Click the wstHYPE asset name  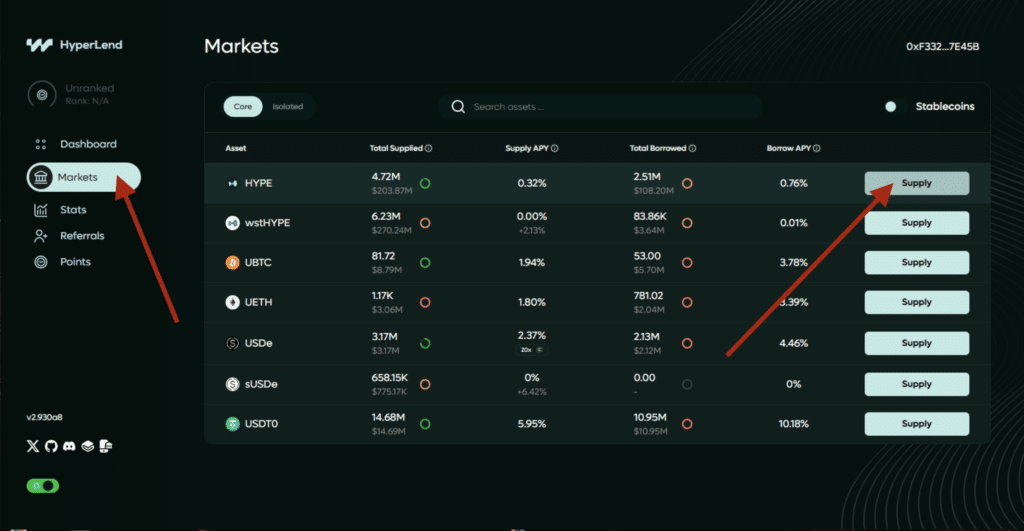point(267,223)
